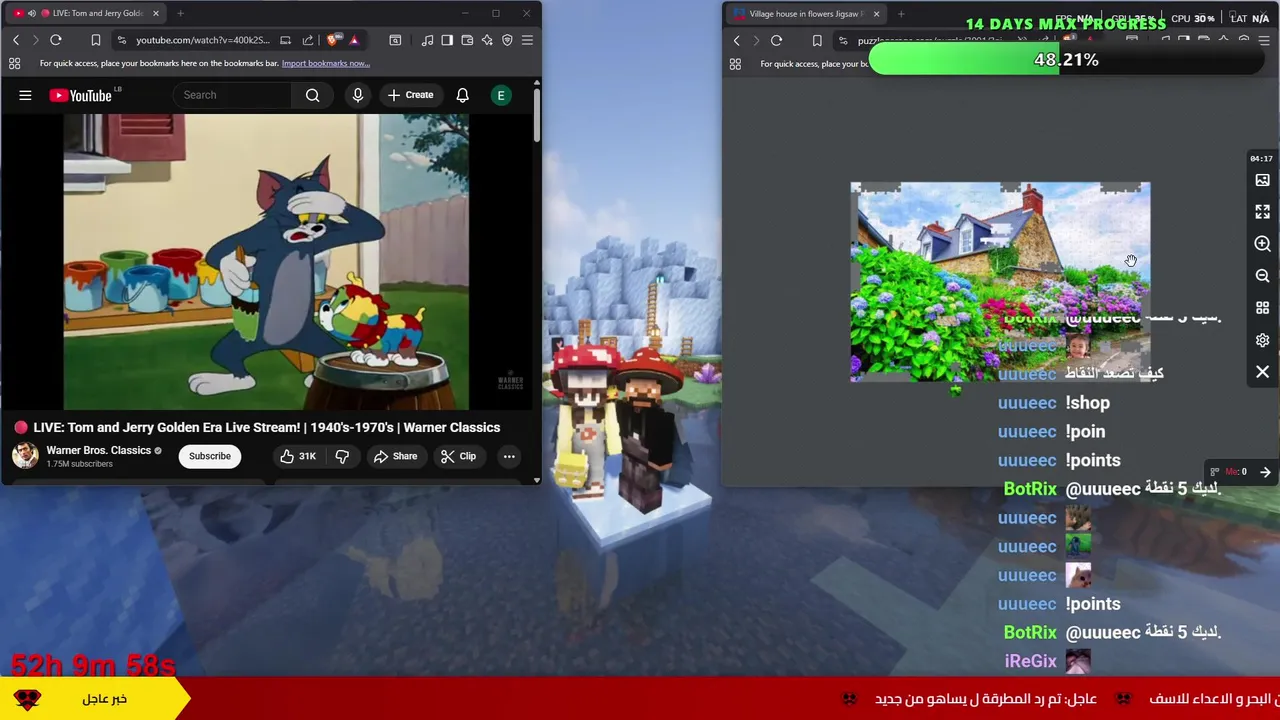The height and width of the screenshot is (720, 1280).
Task: Open the music playlist icon in the YouTube window toolbar
Action: point(427,40)
